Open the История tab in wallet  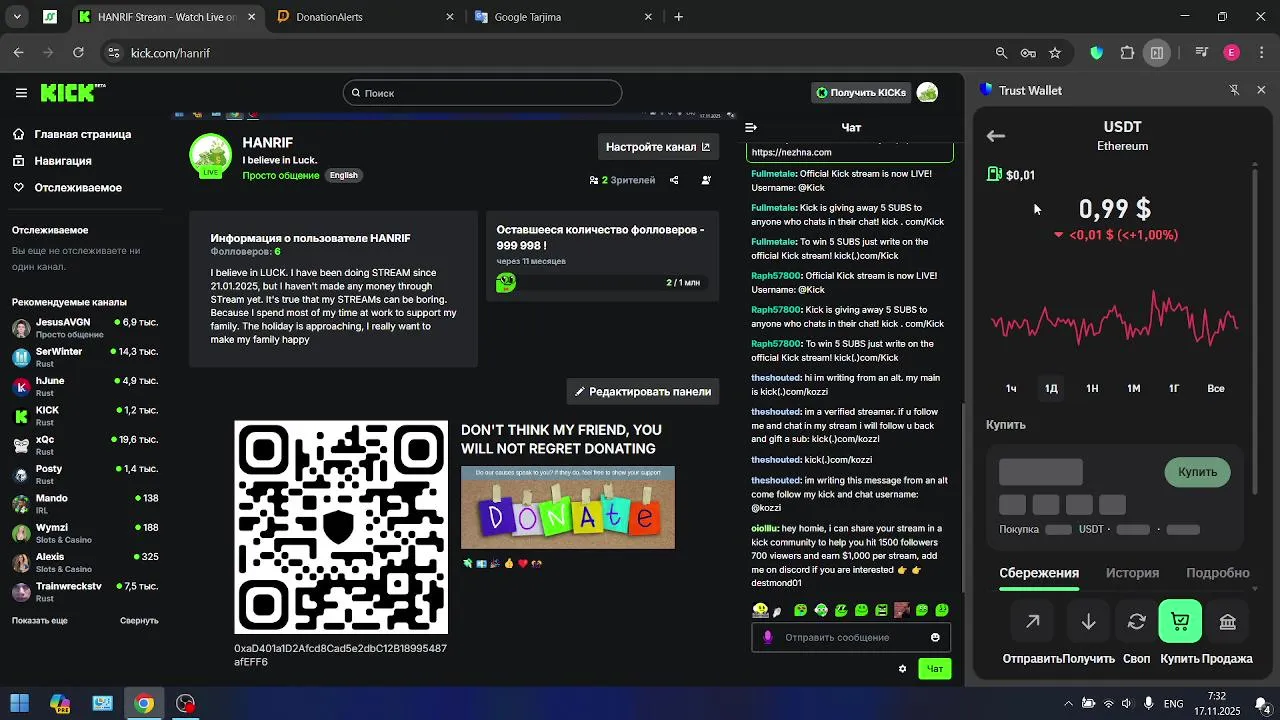pyautogui.click(x=1132, y=573)
